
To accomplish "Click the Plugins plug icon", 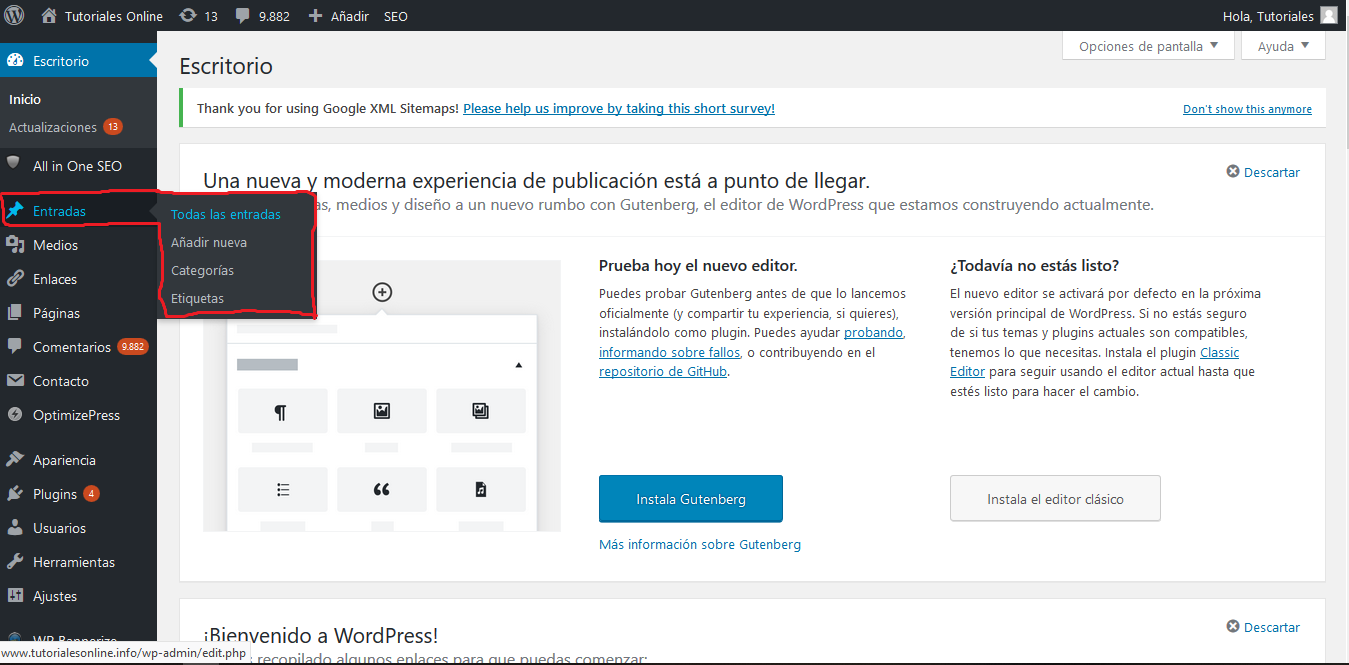I will [x=15, y=494].
